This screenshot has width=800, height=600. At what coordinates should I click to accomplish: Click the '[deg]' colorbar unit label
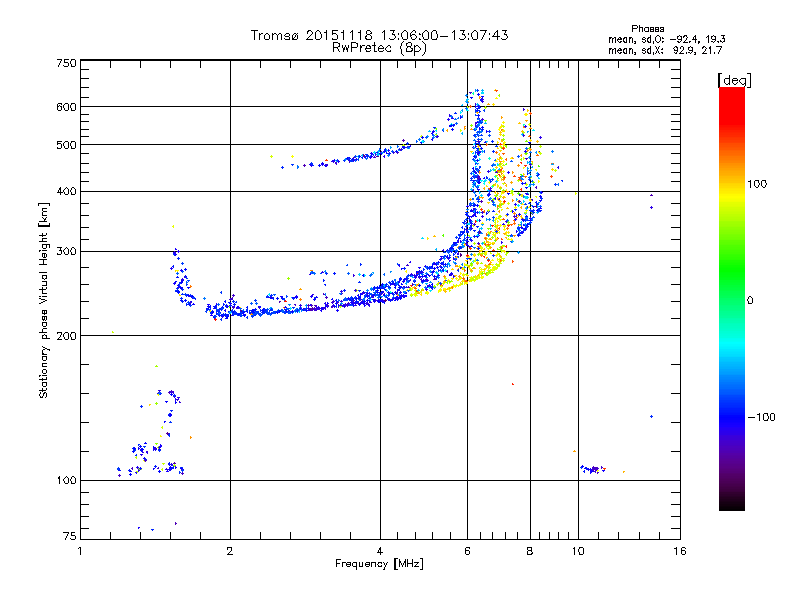(734, 80)
